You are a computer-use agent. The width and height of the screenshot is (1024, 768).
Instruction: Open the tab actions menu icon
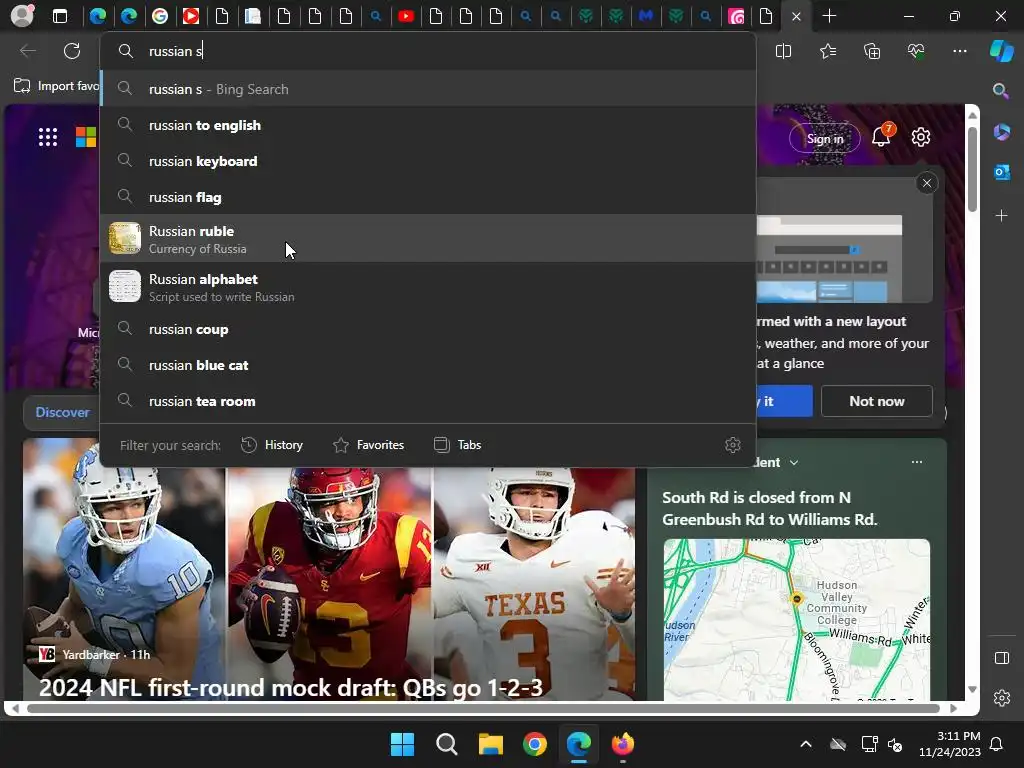pyautogui.click(x=59, y=16)
